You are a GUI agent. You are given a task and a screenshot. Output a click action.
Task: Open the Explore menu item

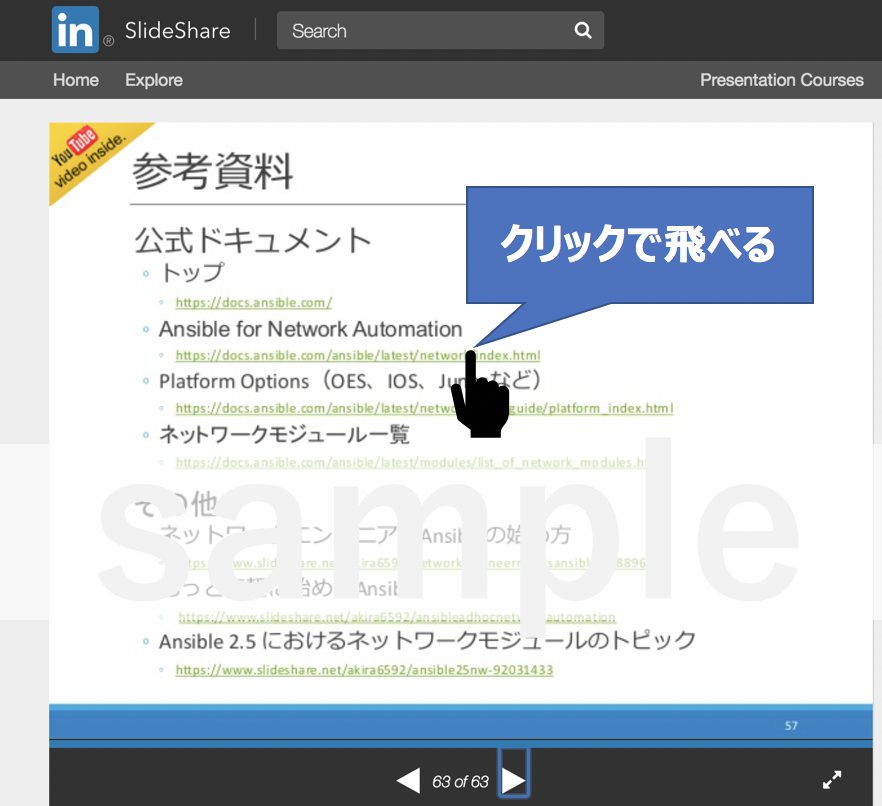pos(154,80)
